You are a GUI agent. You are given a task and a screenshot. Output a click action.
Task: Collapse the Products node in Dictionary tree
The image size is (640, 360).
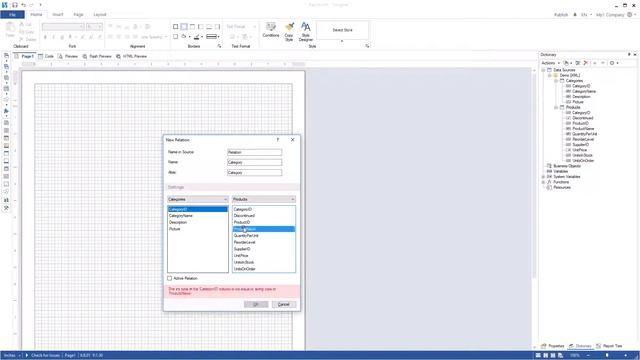[x=556, y=107]
